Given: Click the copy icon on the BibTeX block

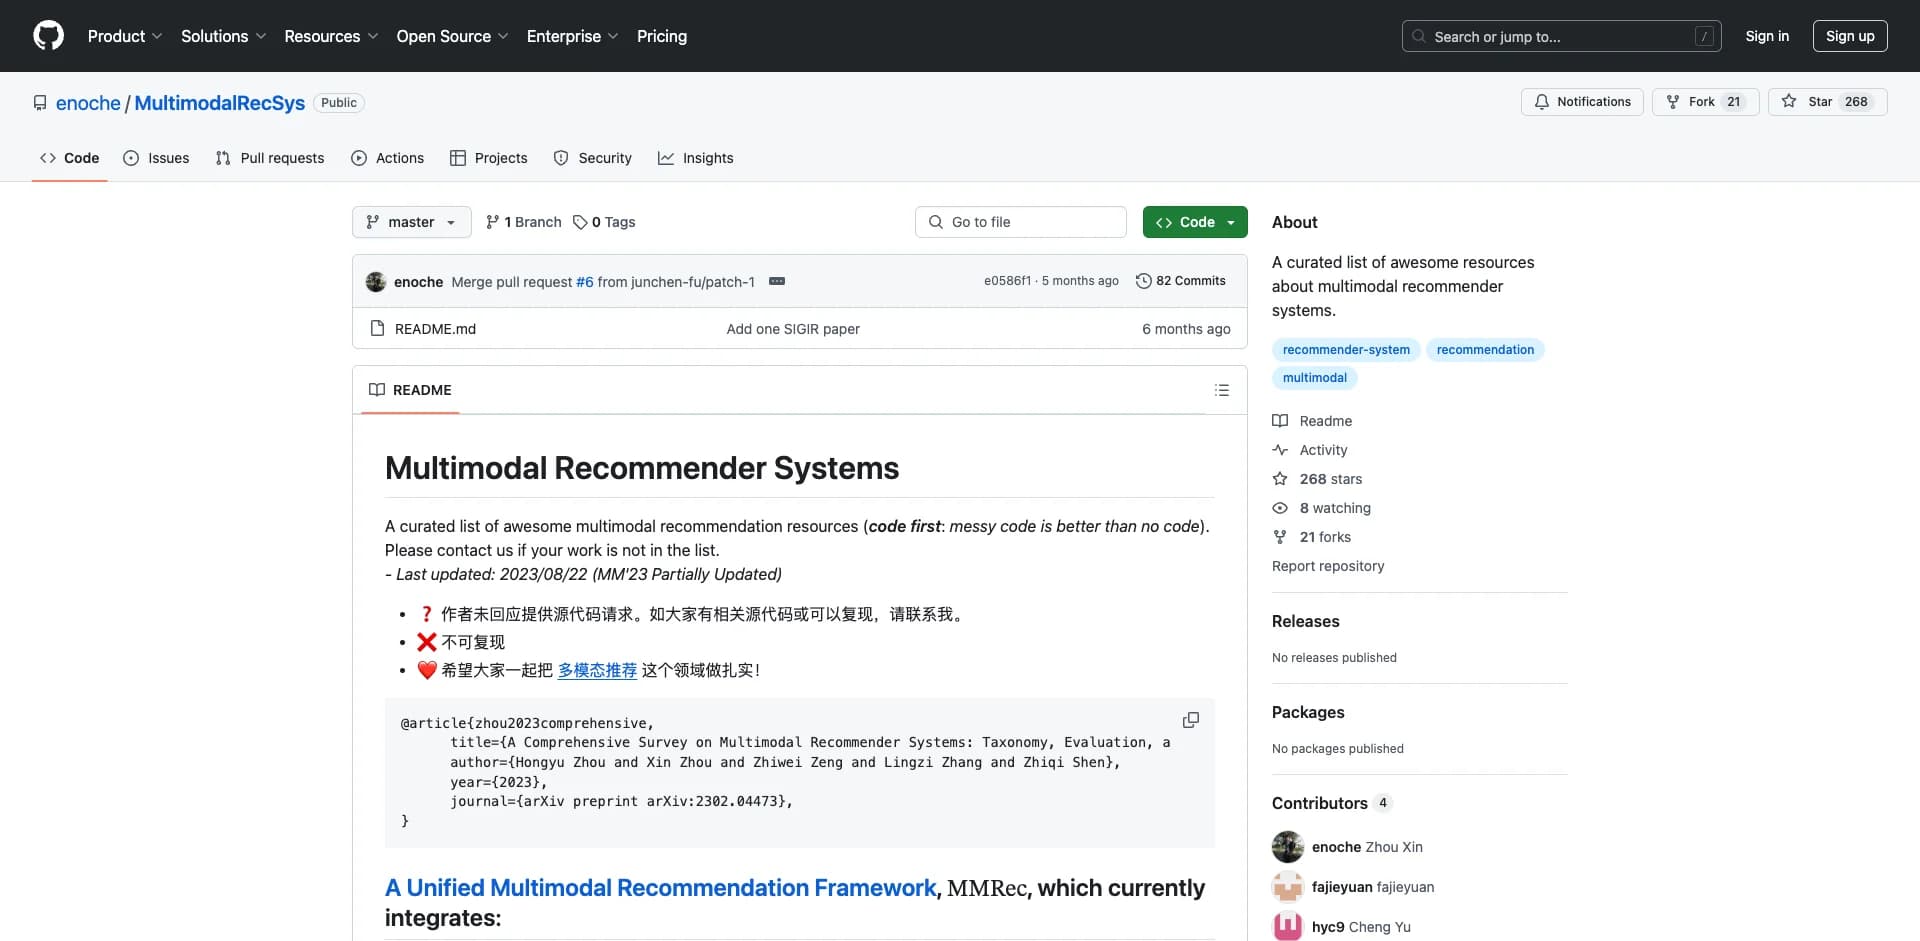Looking at the screenshot, I should tap(1190, 720).
